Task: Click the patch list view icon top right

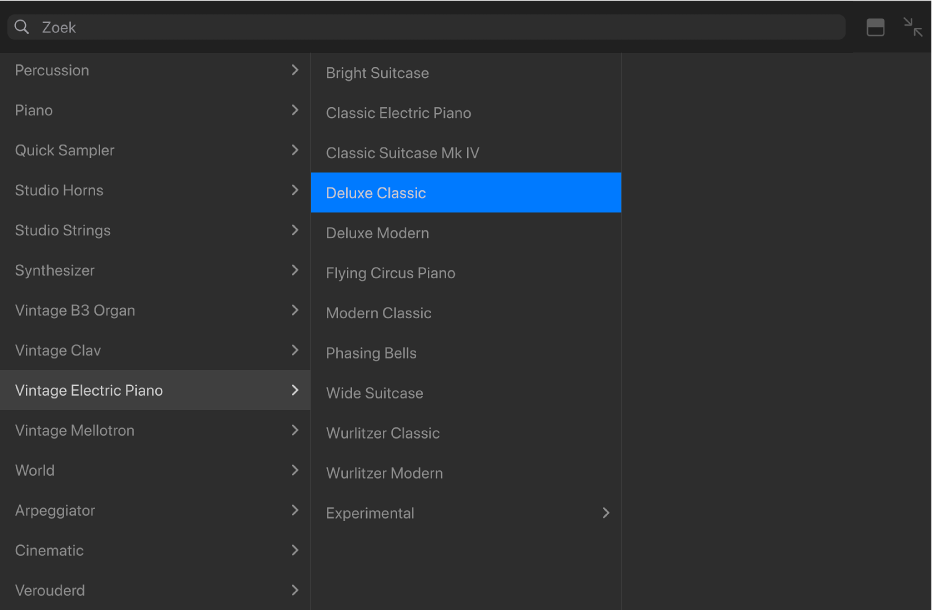Action: [x=876, y=27]
